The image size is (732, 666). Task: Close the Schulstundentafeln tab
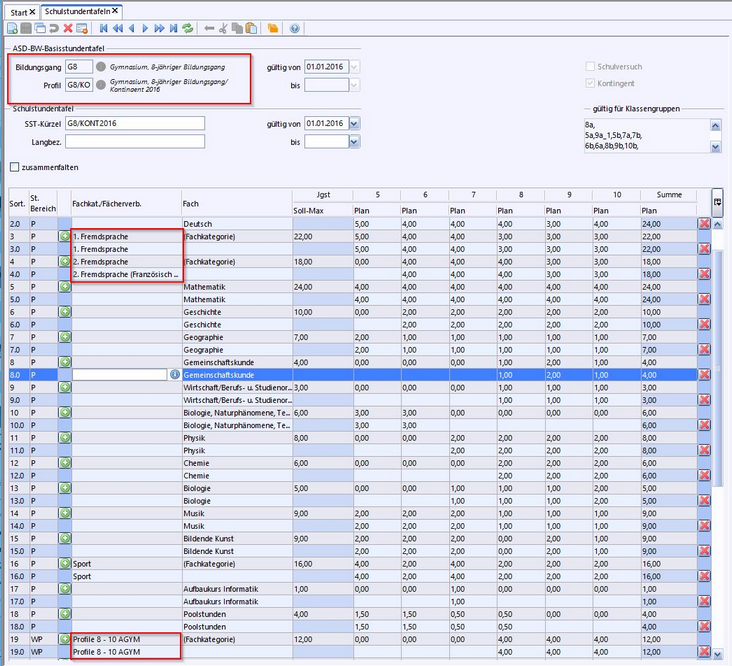coord(115,10)
